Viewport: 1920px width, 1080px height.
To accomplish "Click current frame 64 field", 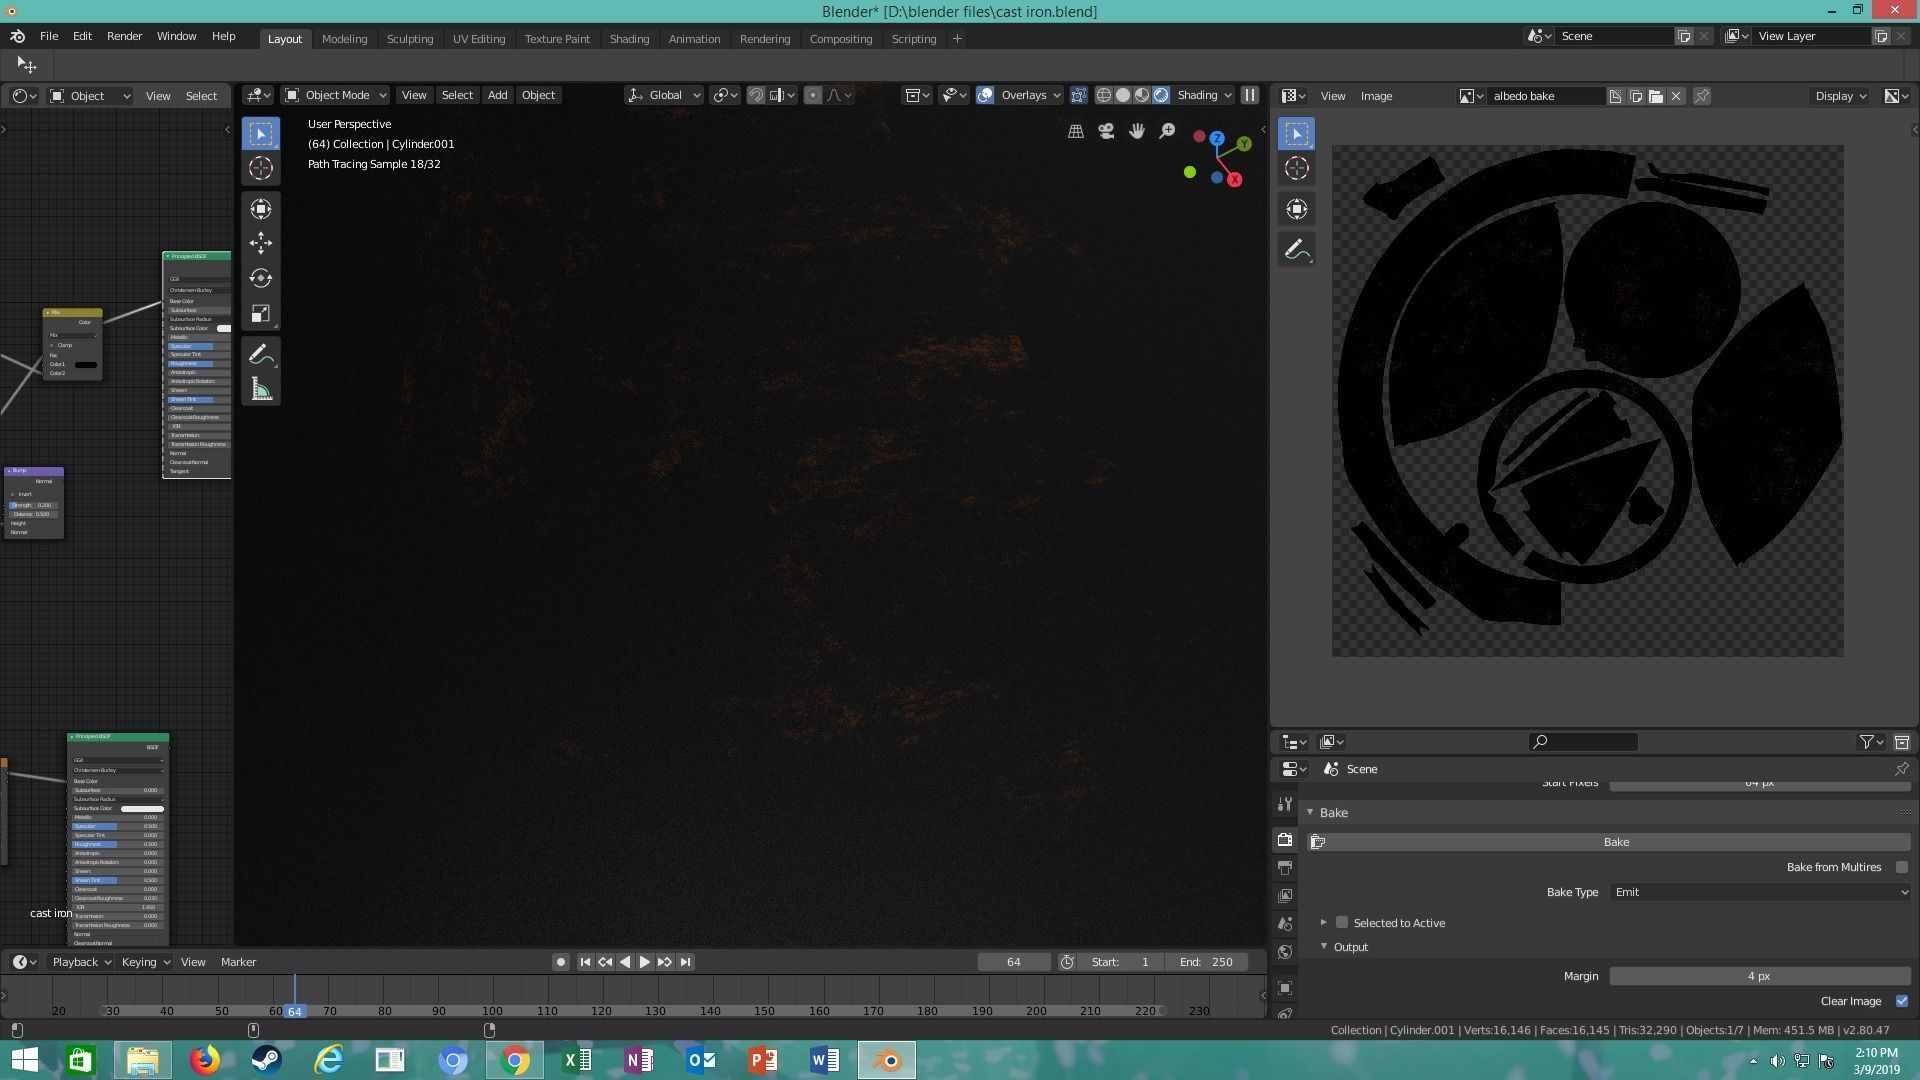I will click(1014, 962).
